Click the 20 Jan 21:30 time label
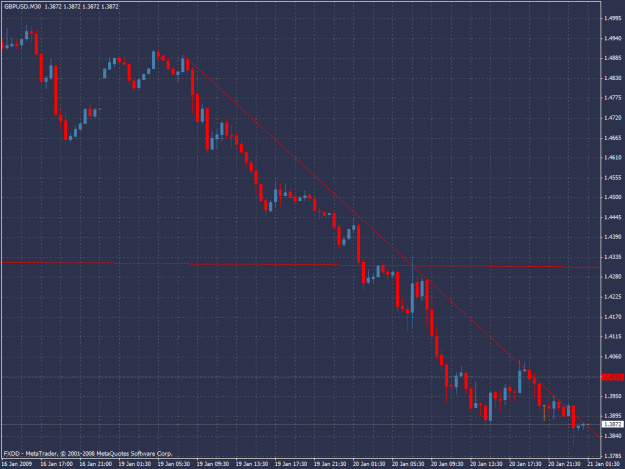This screenshot has height=469, width=625. point(564,464)
